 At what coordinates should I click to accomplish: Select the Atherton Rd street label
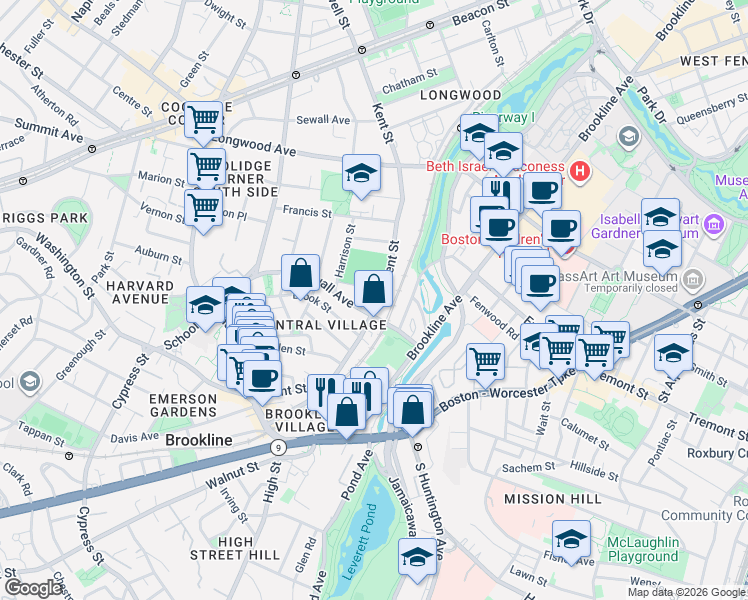pyautogui.click(x=54, y=105)
